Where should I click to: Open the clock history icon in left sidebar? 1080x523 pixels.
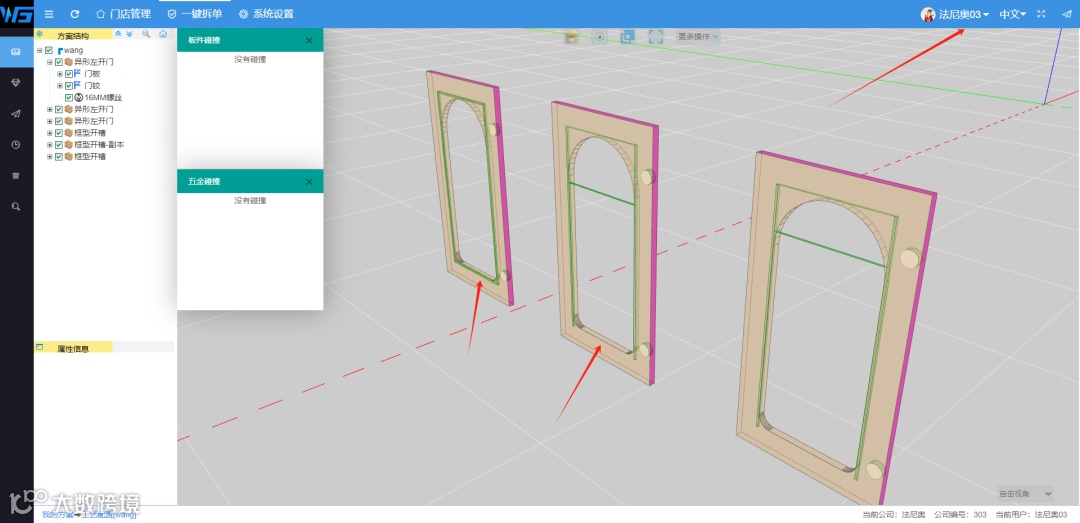click(x=16, y=145)
